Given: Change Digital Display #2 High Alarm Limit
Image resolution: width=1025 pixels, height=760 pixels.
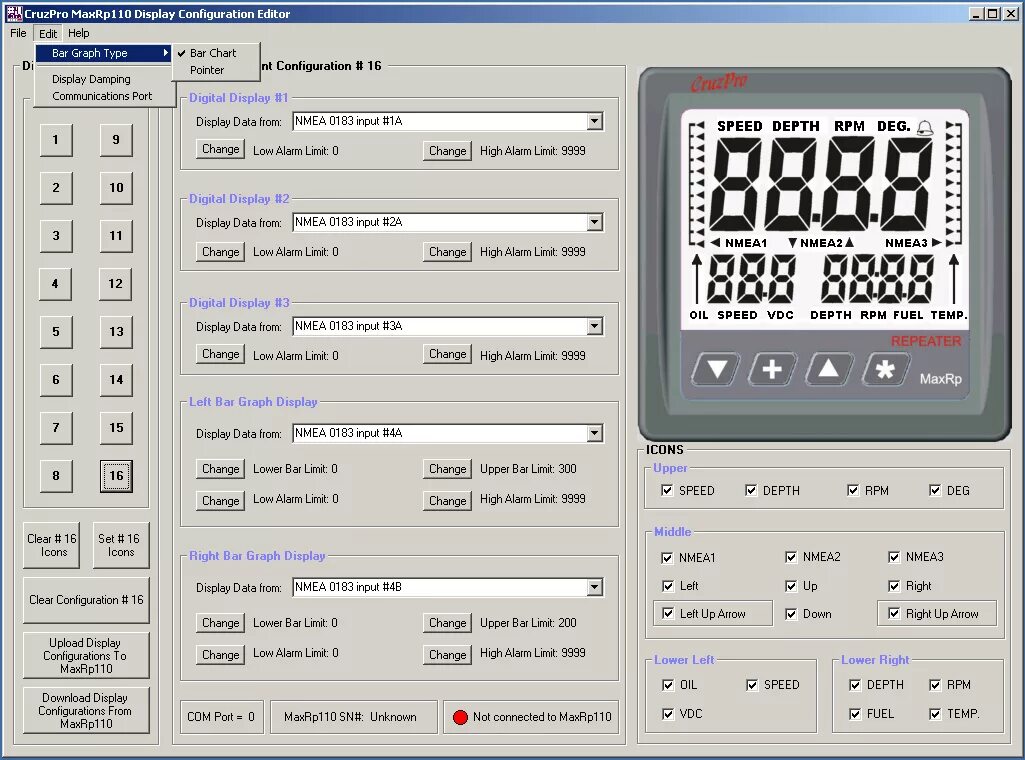Looking at the screenshot, I should point(447,252).
